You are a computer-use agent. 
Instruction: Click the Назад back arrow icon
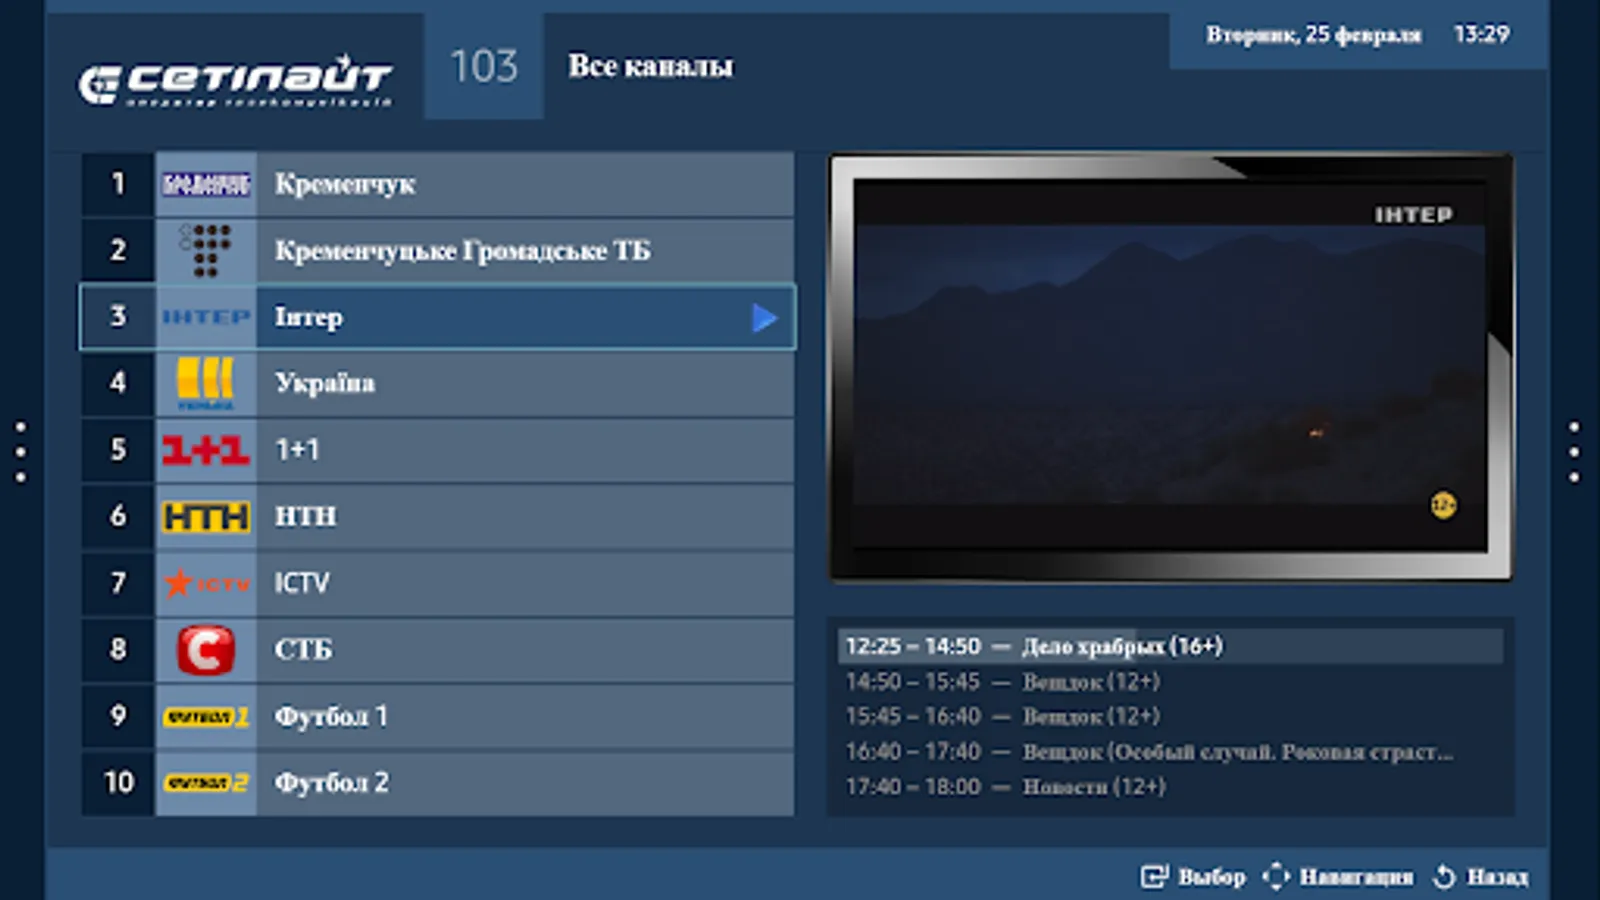pyautogui.click(x=1444, y=876)
